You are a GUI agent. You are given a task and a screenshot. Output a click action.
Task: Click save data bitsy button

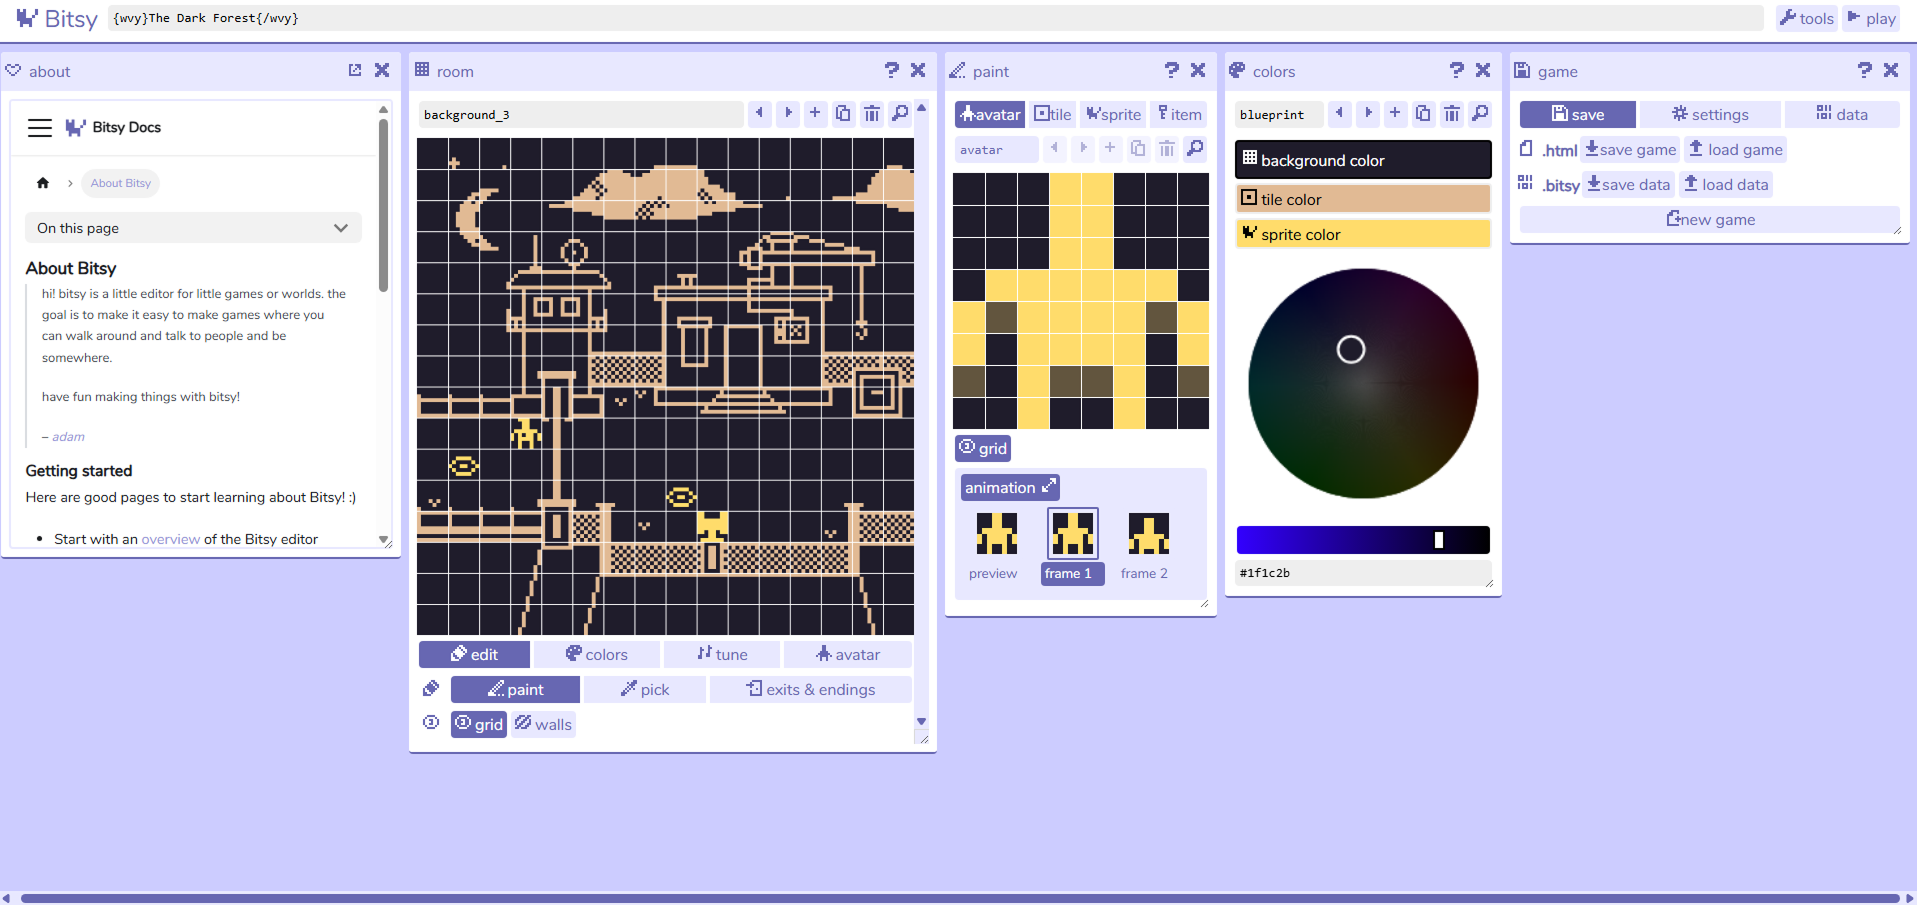click(x=1629, y=184)
